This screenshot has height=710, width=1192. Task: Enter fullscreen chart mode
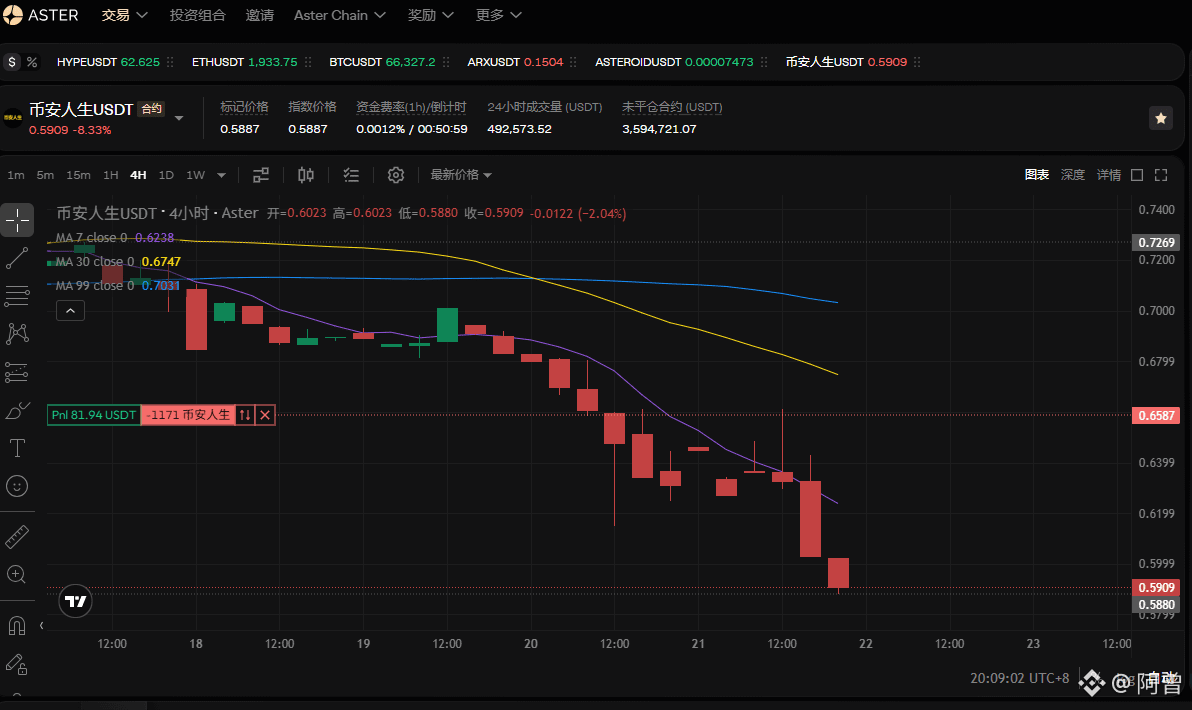pyautogui.click(x=1161, y=175)
